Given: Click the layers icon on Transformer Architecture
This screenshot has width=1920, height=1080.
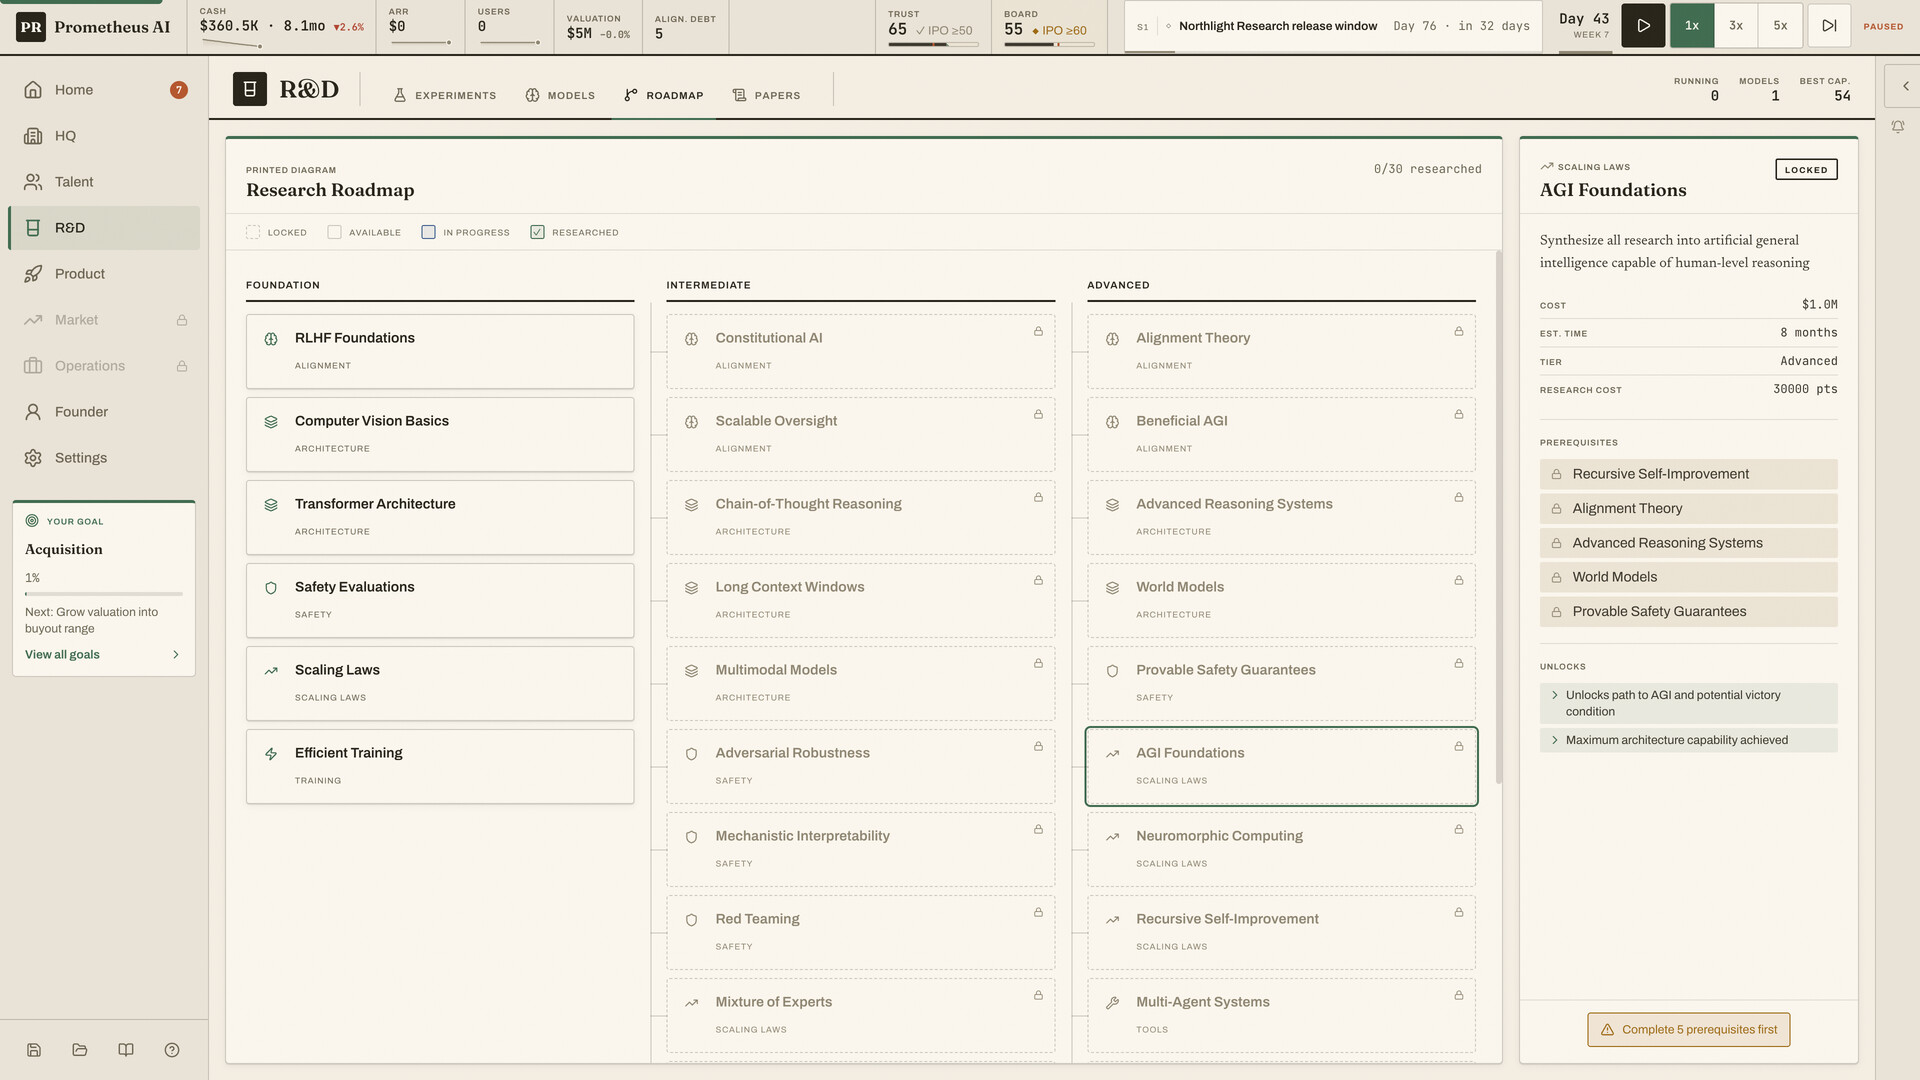Looking at the screenshot, I should point(271,505).
